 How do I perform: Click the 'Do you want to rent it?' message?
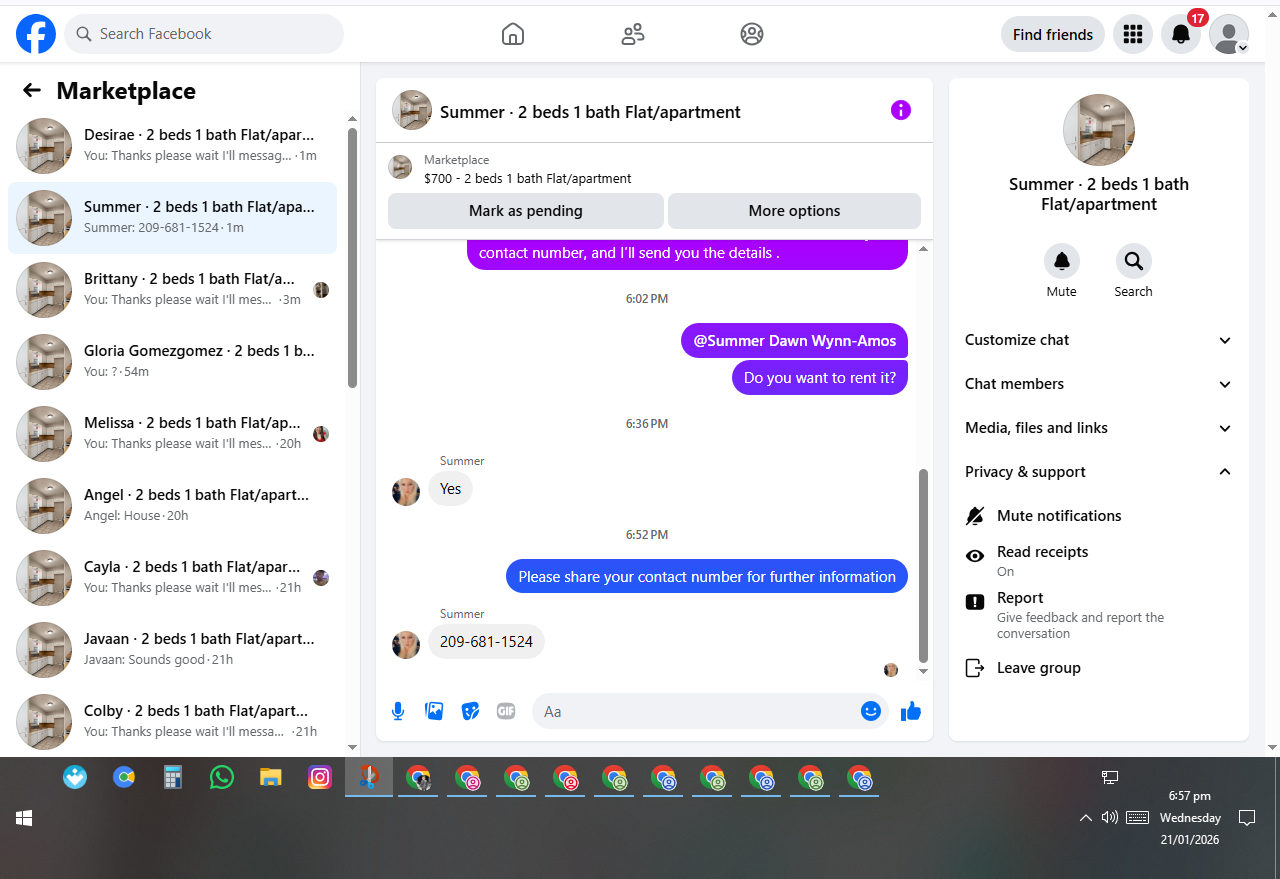820,378
